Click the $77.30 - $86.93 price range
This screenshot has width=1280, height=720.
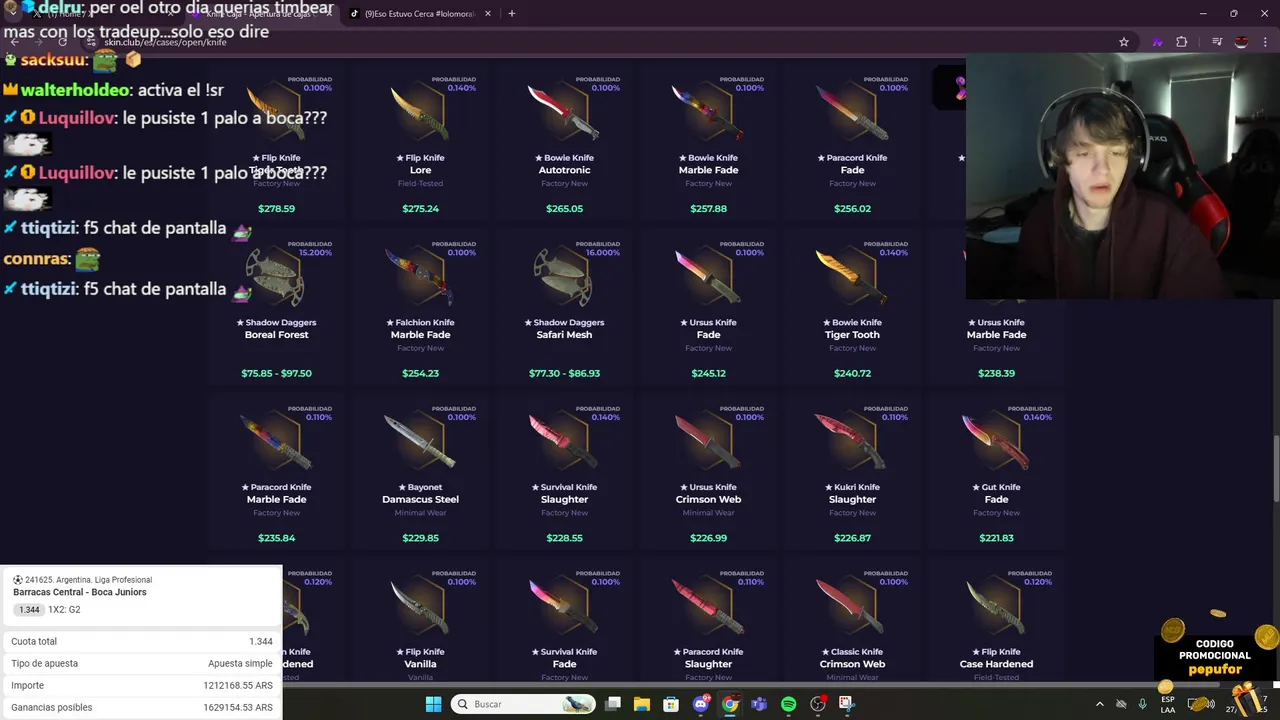[564, 373]
